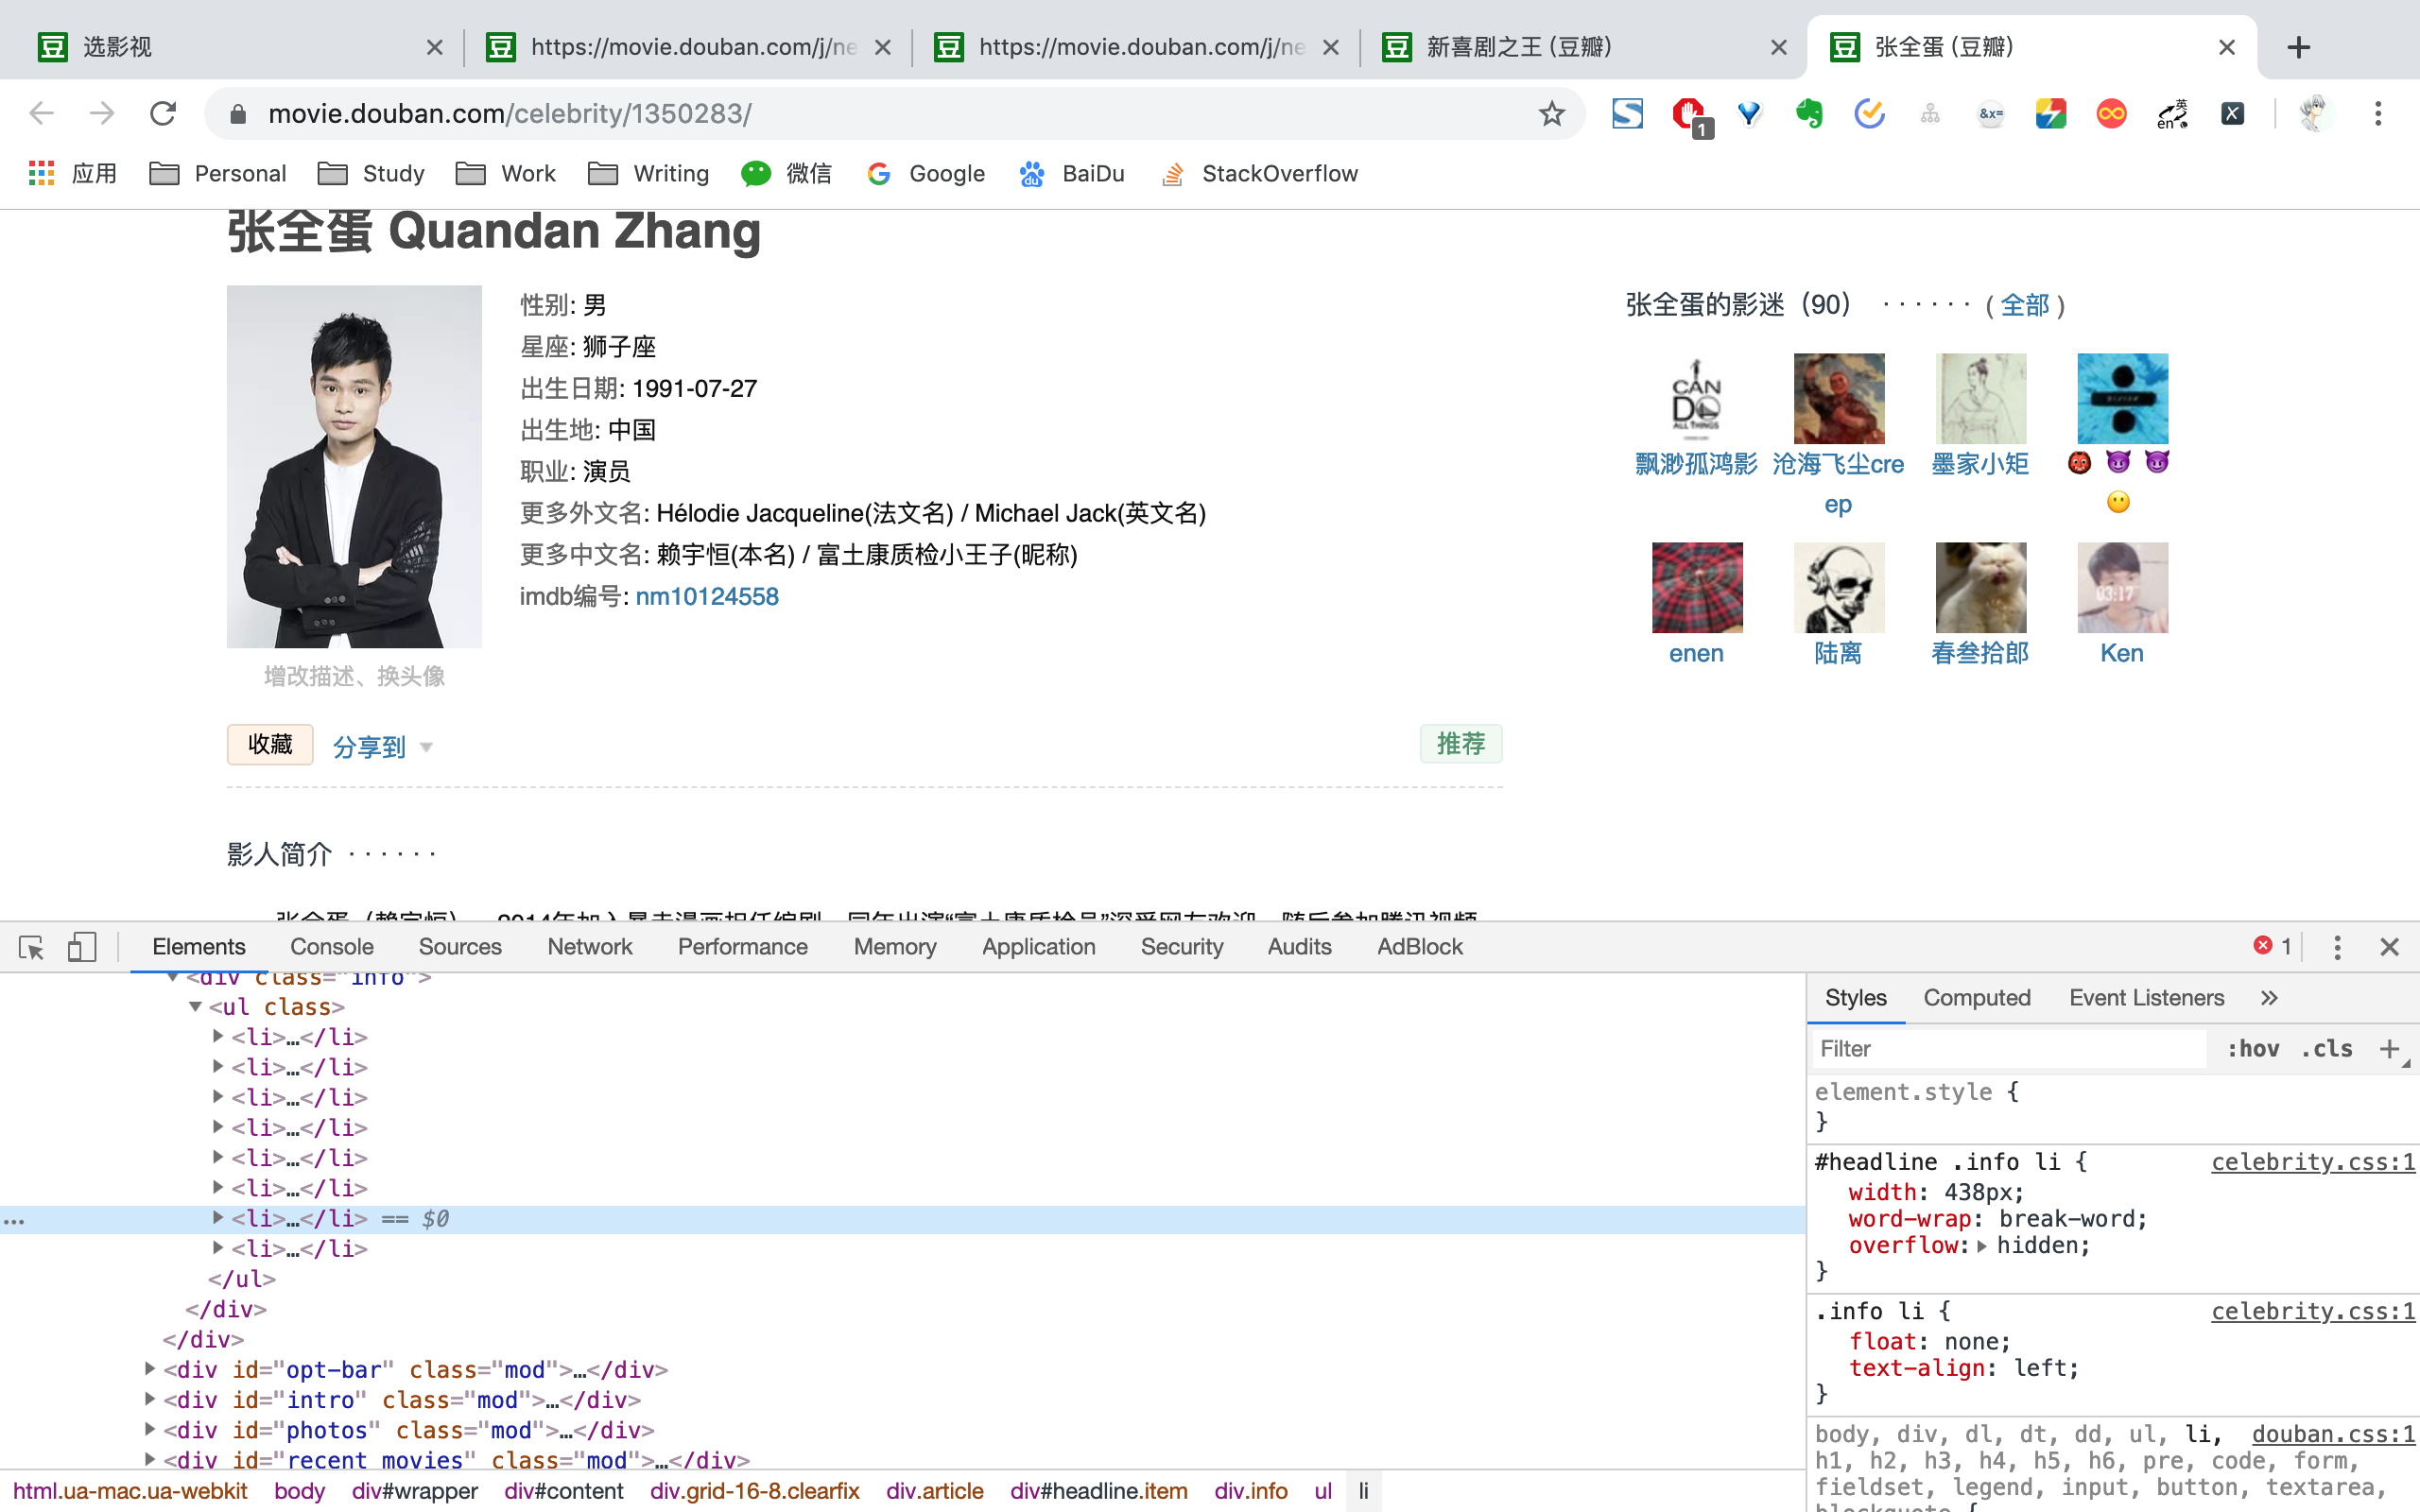Bookmark this page with the star icon

(x=1551, y=114)
